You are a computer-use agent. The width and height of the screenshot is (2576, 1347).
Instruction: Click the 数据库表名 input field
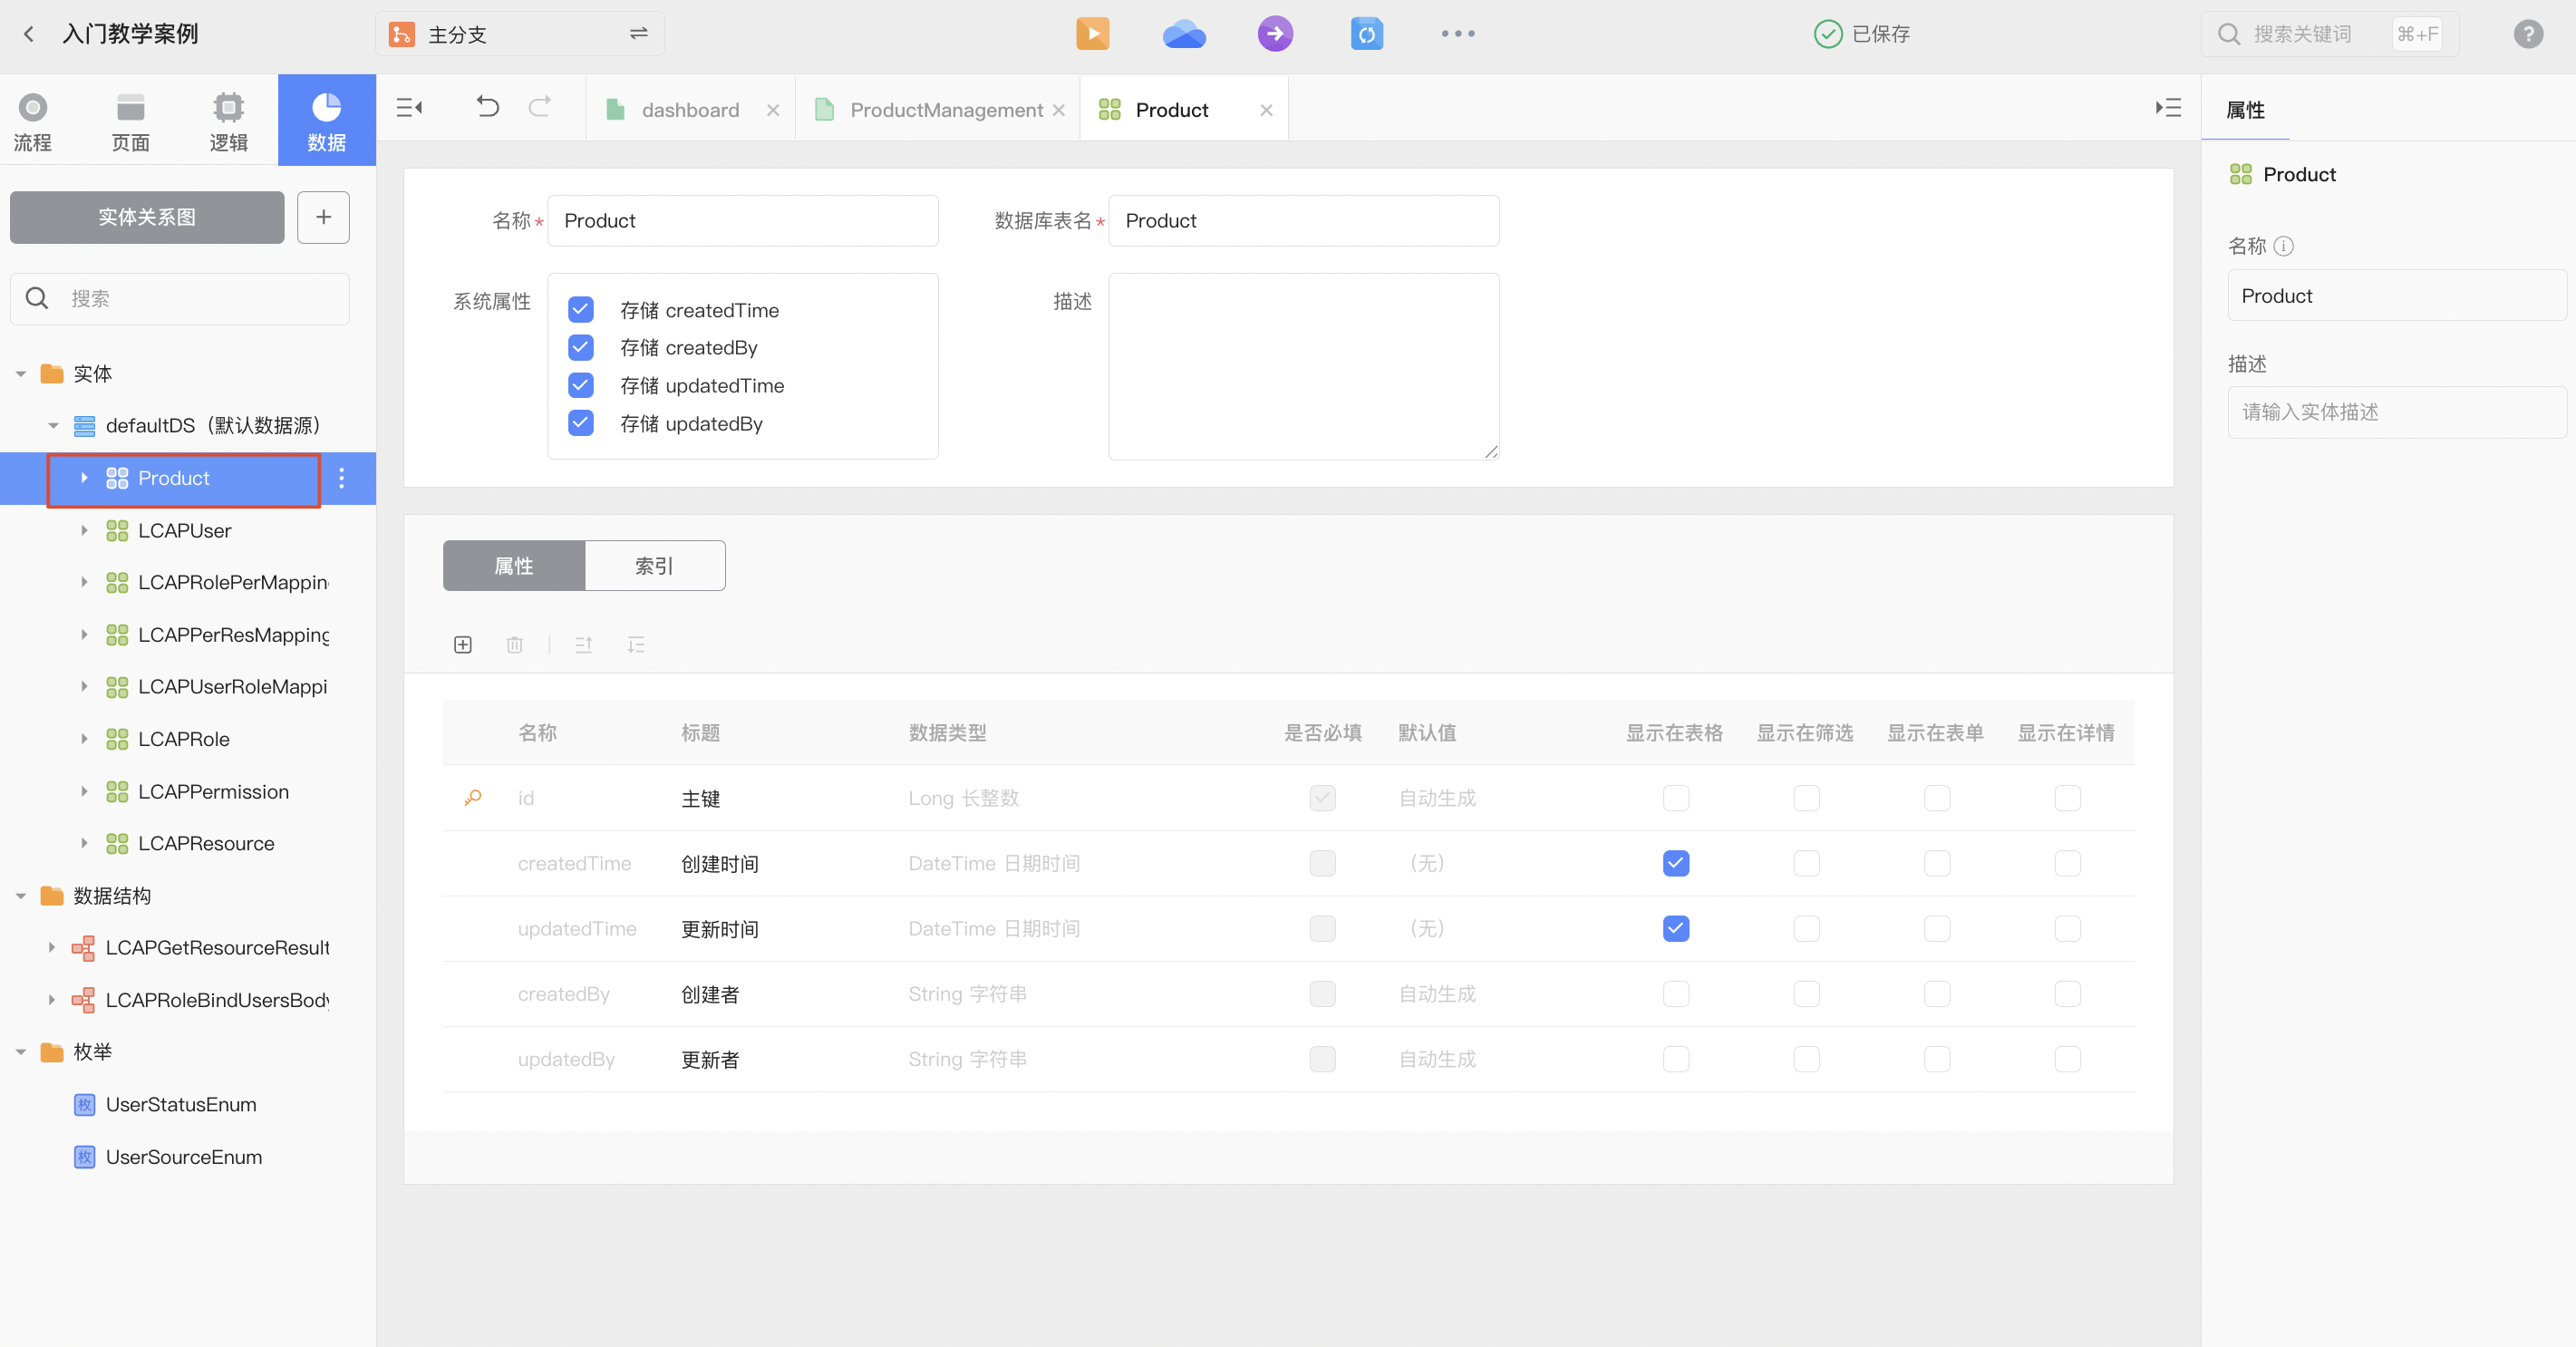point(1303,221)
